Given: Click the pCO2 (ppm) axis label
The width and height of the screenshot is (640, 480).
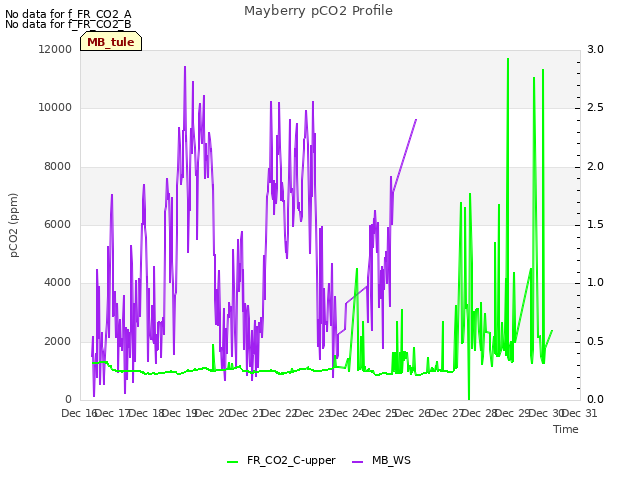Looking at the screenshot, I should coord(13,225).
